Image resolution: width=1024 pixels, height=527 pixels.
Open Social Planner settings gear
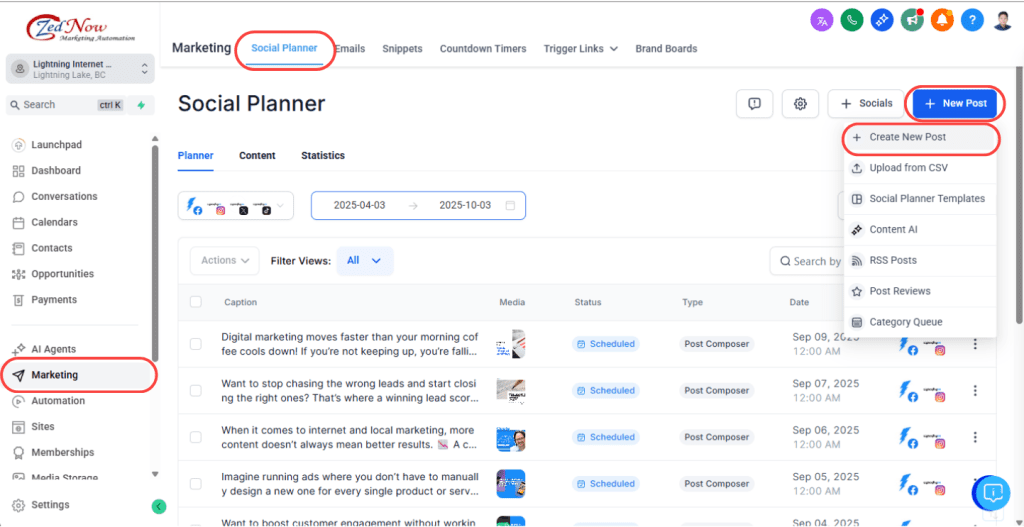pyautogui.click(x=800, y=104)
